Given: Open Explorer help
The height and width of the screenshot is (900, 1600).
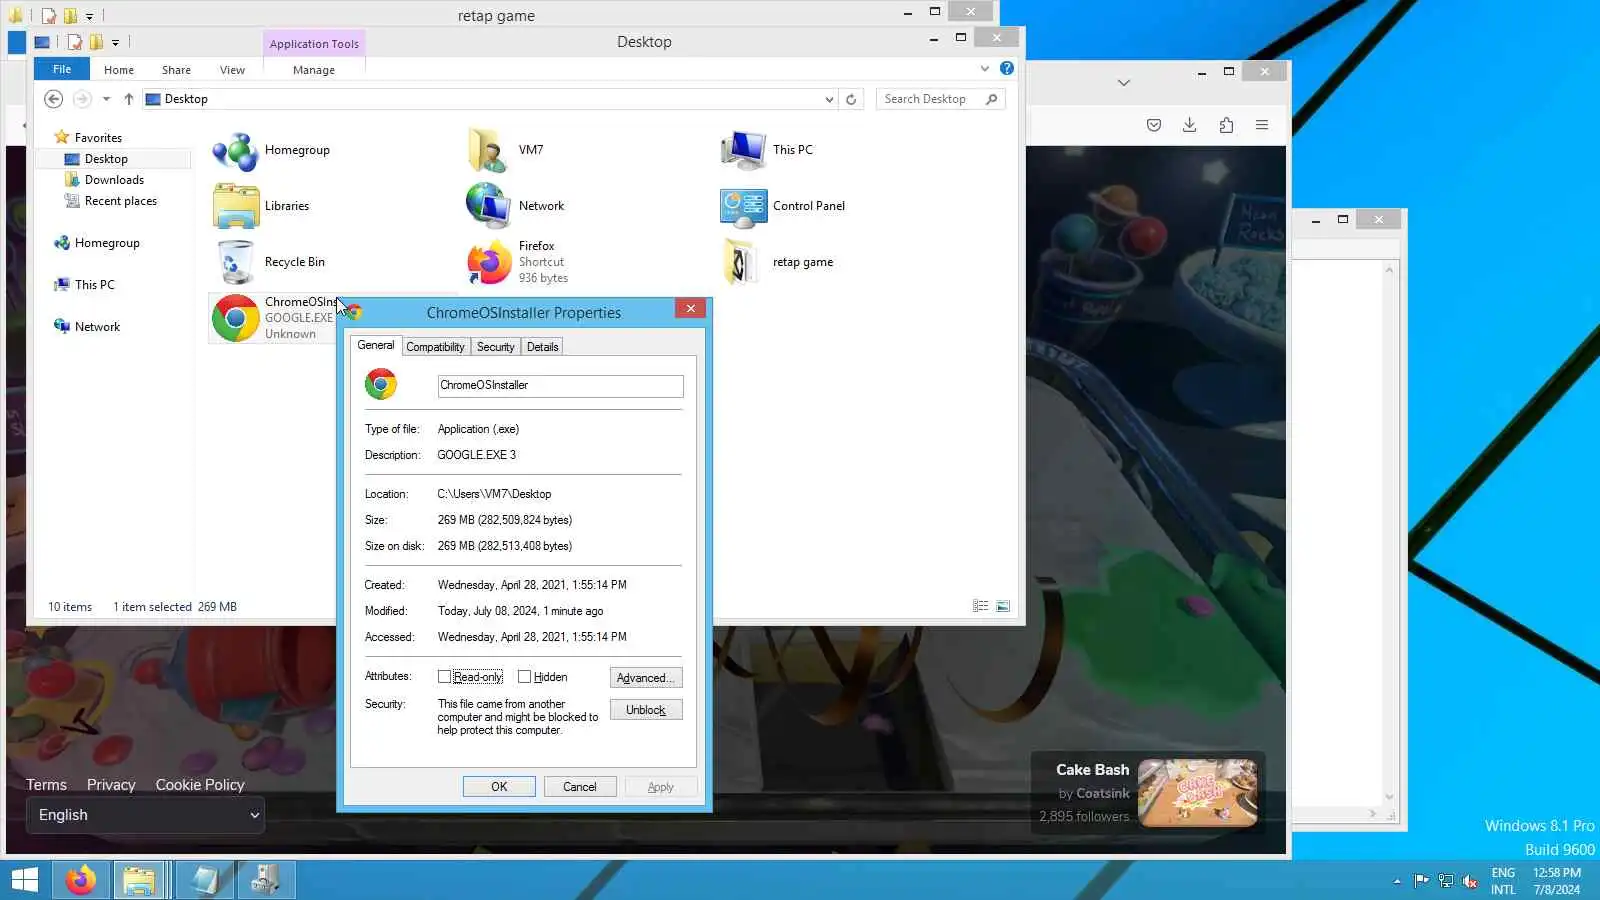Looking at the screenshot, I should (1007, 68).
